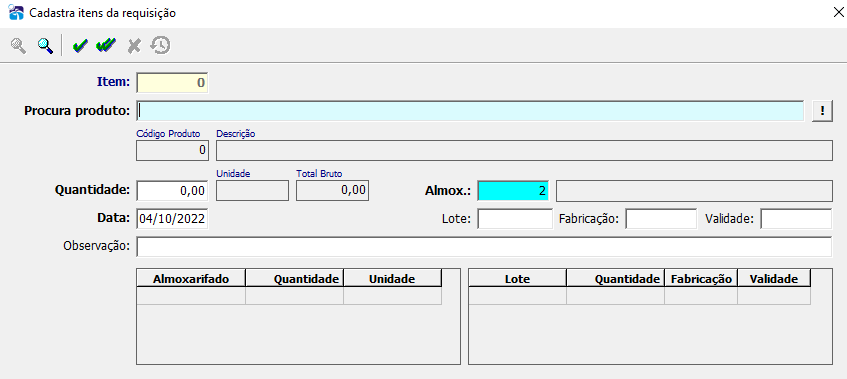Click the Item number field

pyautogui.click(x=172, y=83)
